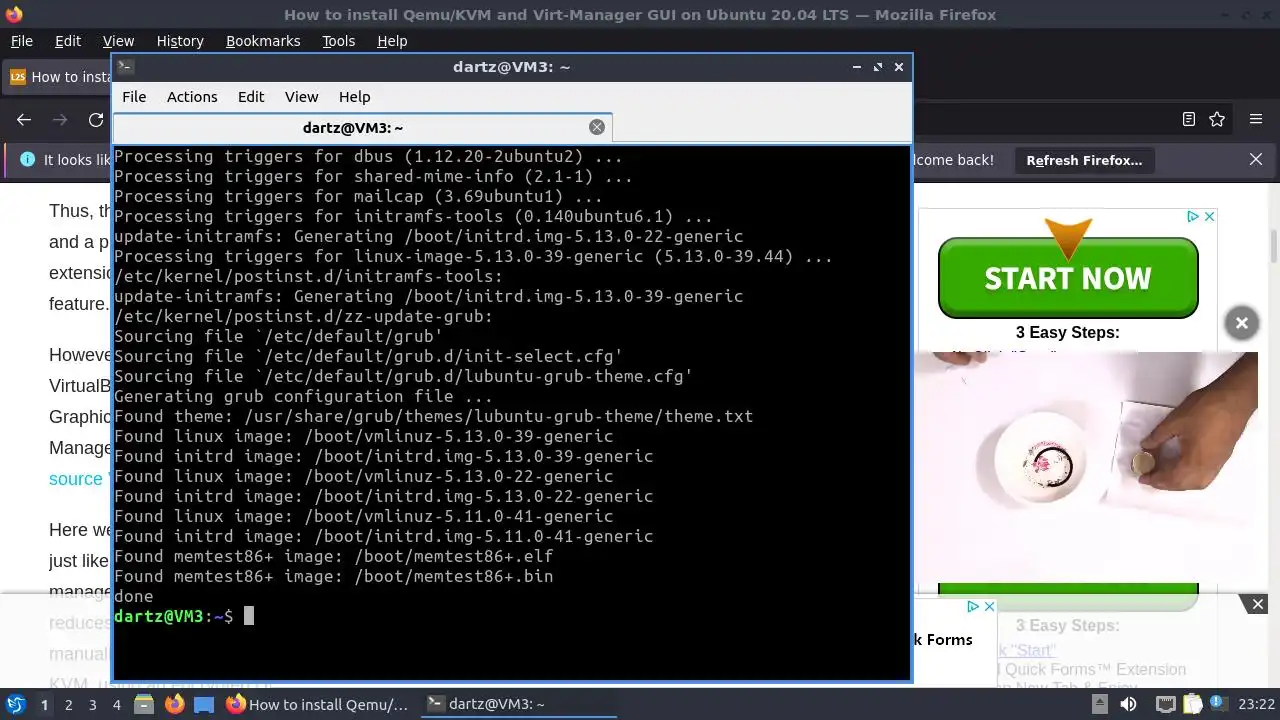Toggle Reader View icon in Firefox toolbar
The image size is (1280, 720).
pyautogui.click(x=1189, y=119)
